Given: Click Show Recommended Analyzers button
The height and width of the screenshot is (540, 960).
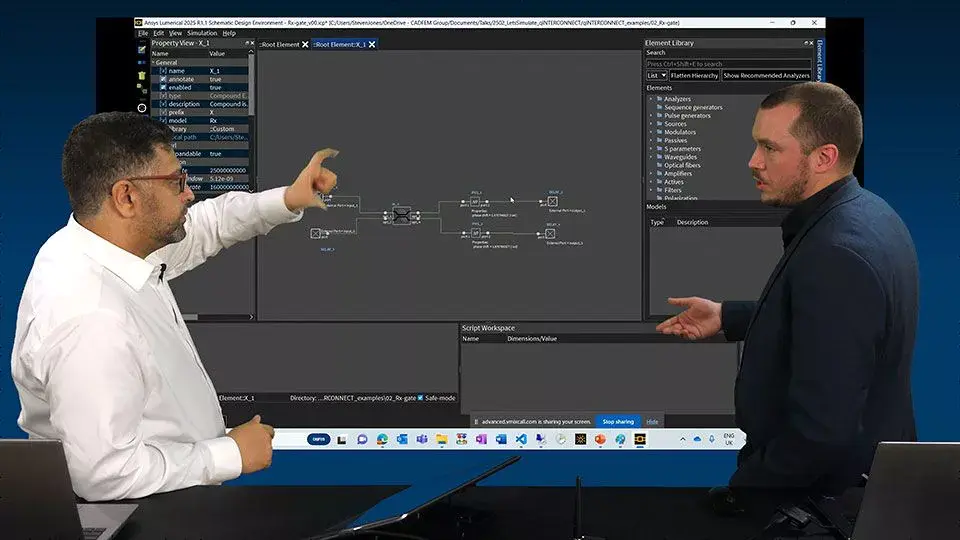Looking at the screenshot, I should pyautogui.click(x=766, y=75).
